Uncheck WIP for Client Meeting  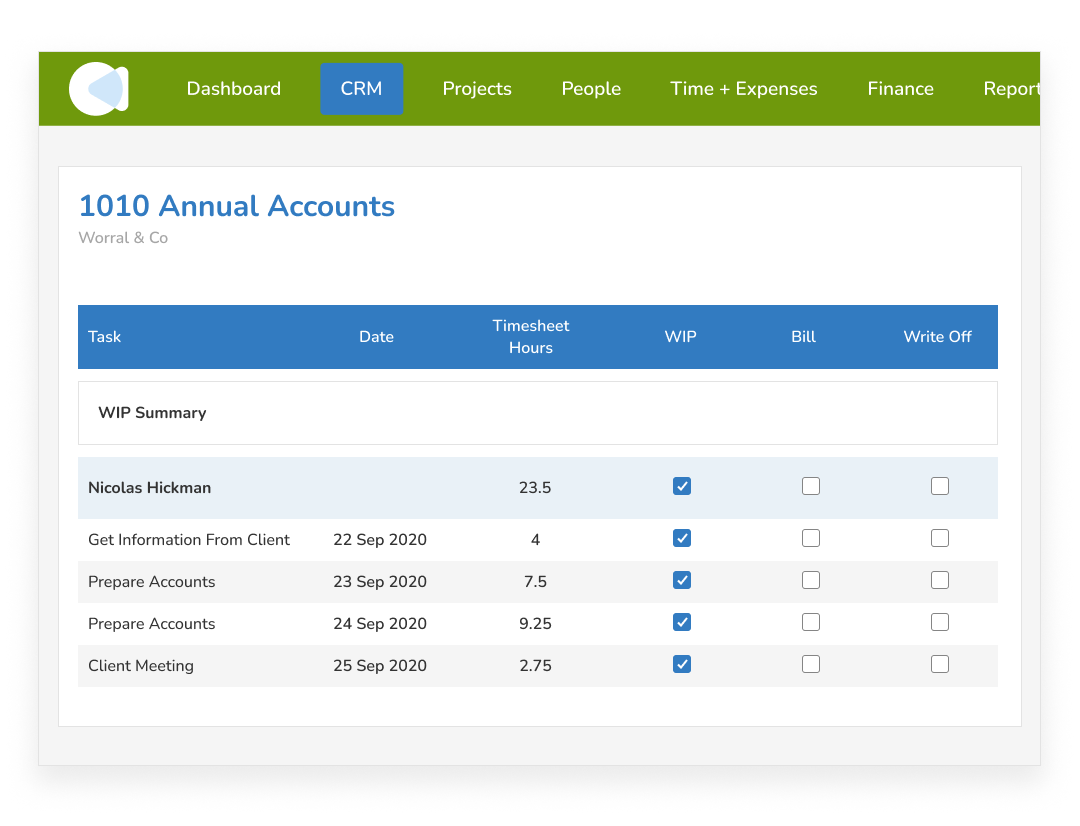(682, 665)
